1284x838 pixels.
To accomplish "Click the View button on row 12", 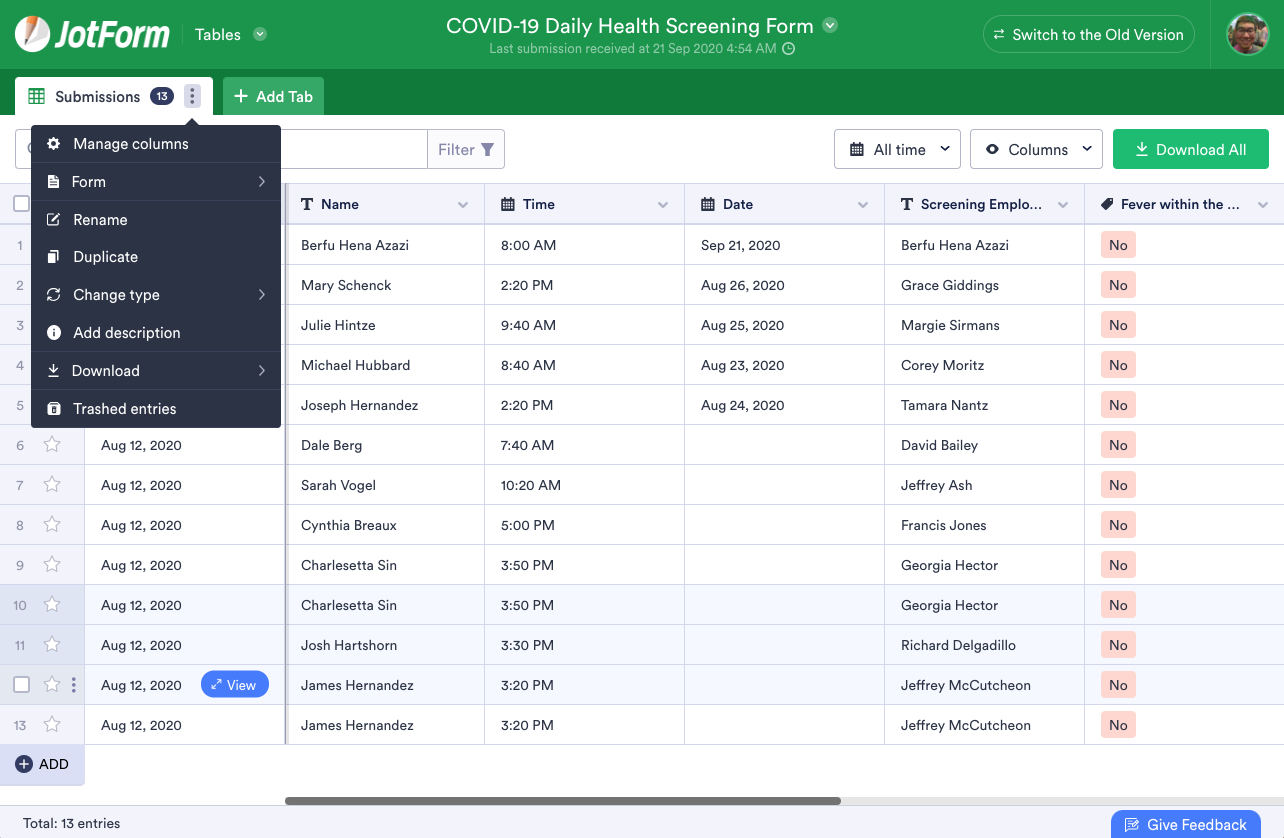I will pyautogui.click(x=235, y=685).
